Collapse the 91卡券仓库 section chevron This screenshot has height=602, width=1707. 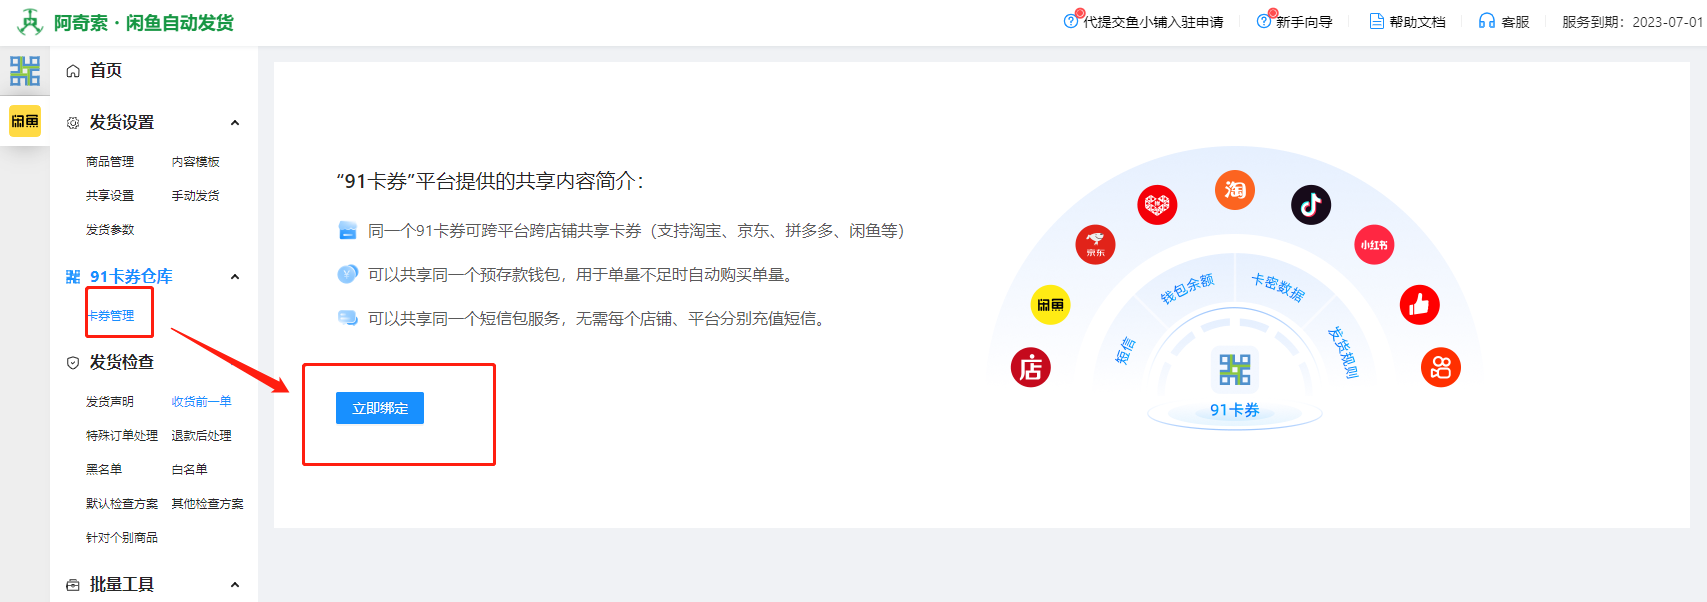(x=235, y=277)
